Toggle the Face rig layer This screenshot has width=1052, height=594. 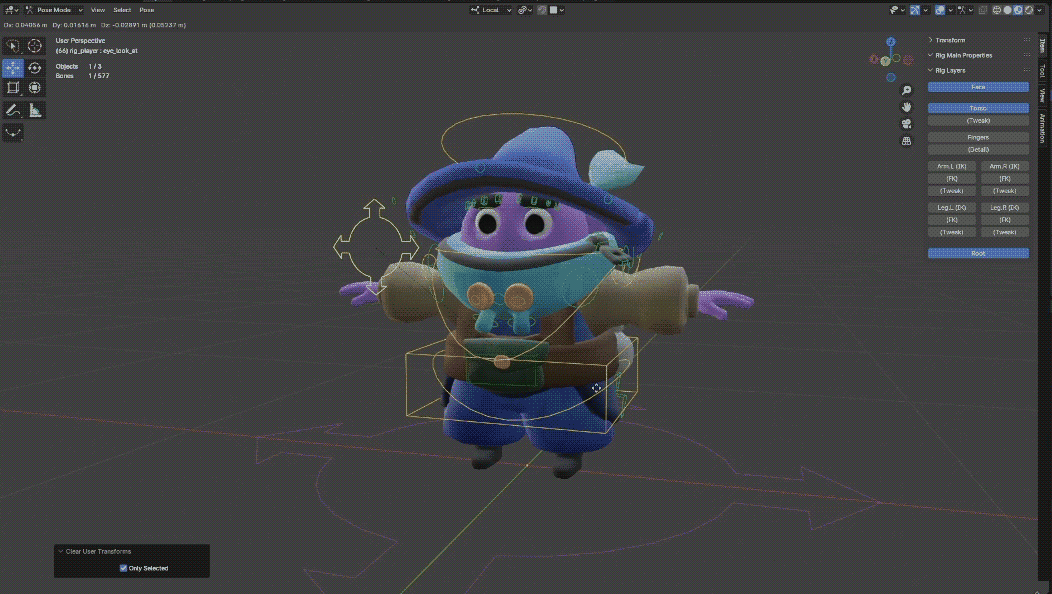978,87
